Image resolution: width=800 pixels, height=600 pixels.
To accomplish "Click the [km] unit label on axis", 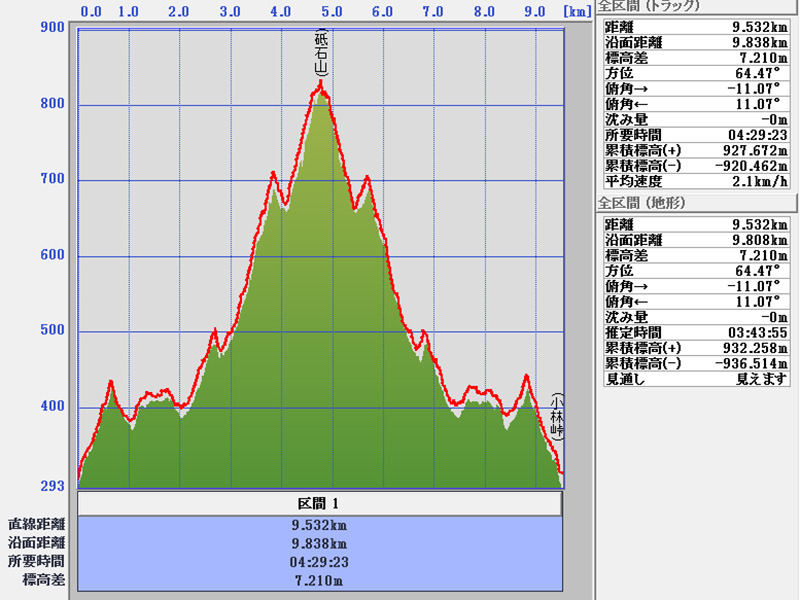I will pos(576,12).
